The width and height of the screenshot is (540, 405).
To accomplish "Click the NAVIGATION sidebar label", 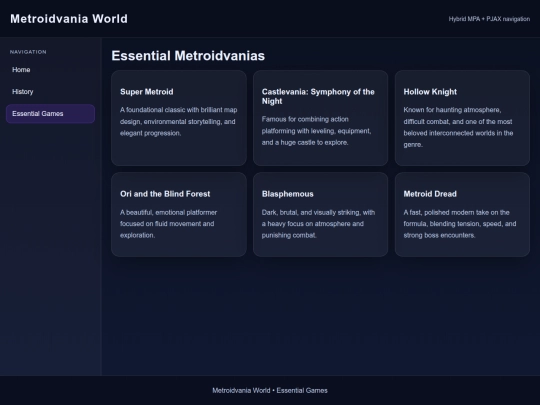I will click(28, 52).
